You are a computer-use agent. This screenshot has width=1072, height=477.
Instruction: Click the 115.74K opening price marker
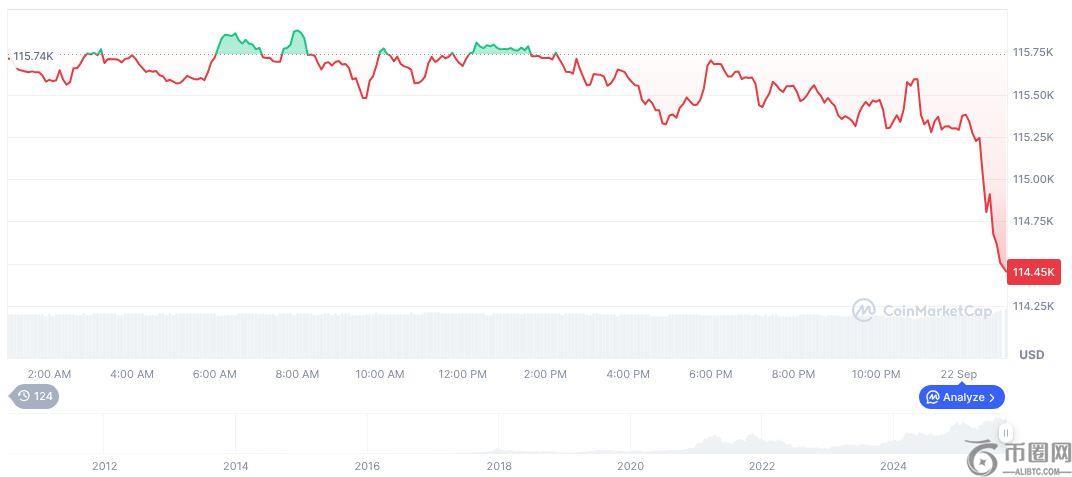pos(33,56)
